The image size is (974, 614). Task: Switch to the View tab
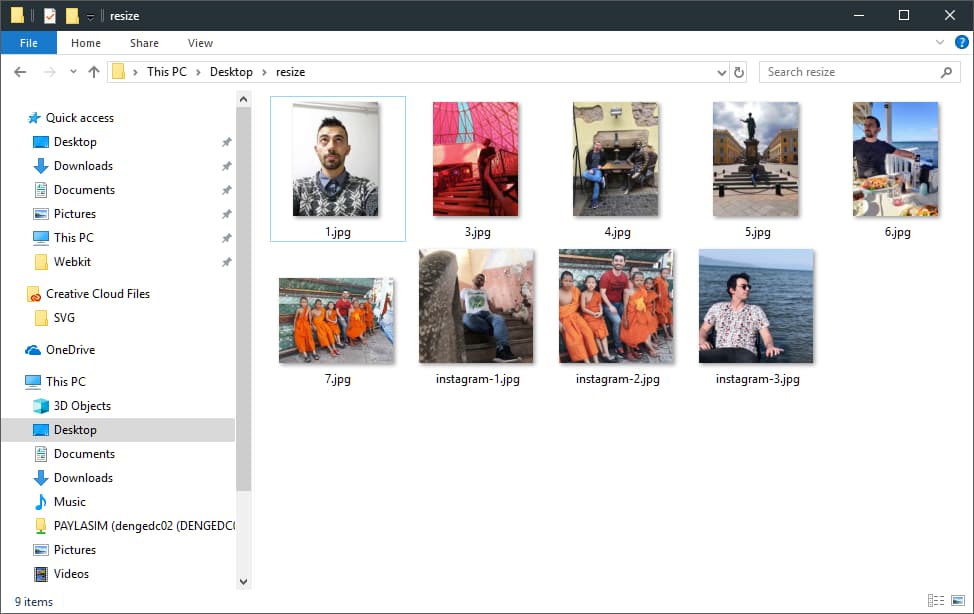point(200,43)
